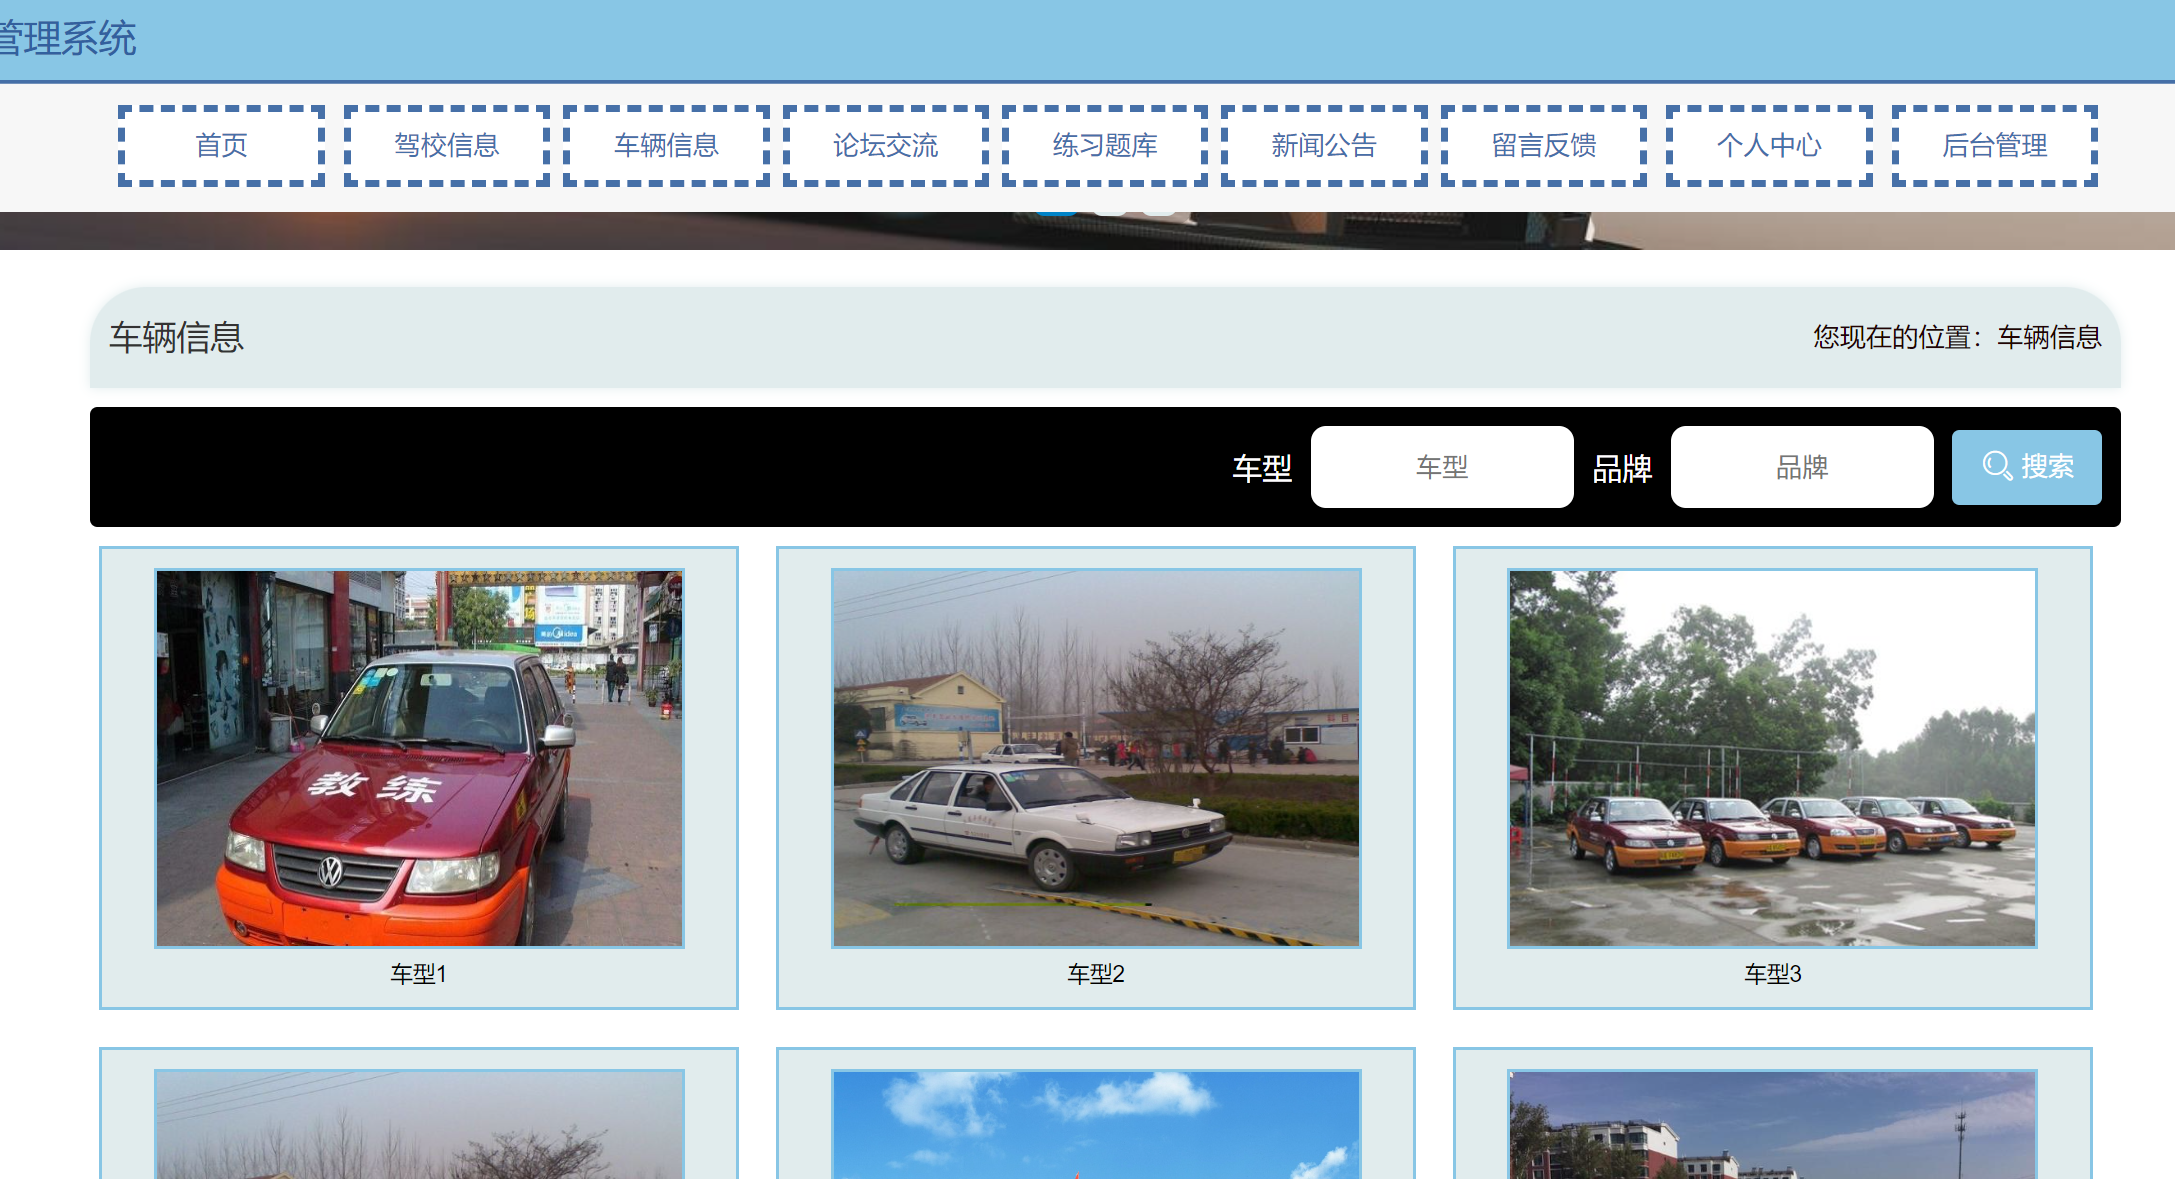2175x1179 pixels.
Task: Focus the 车型 search input field
Action: 1441,467
